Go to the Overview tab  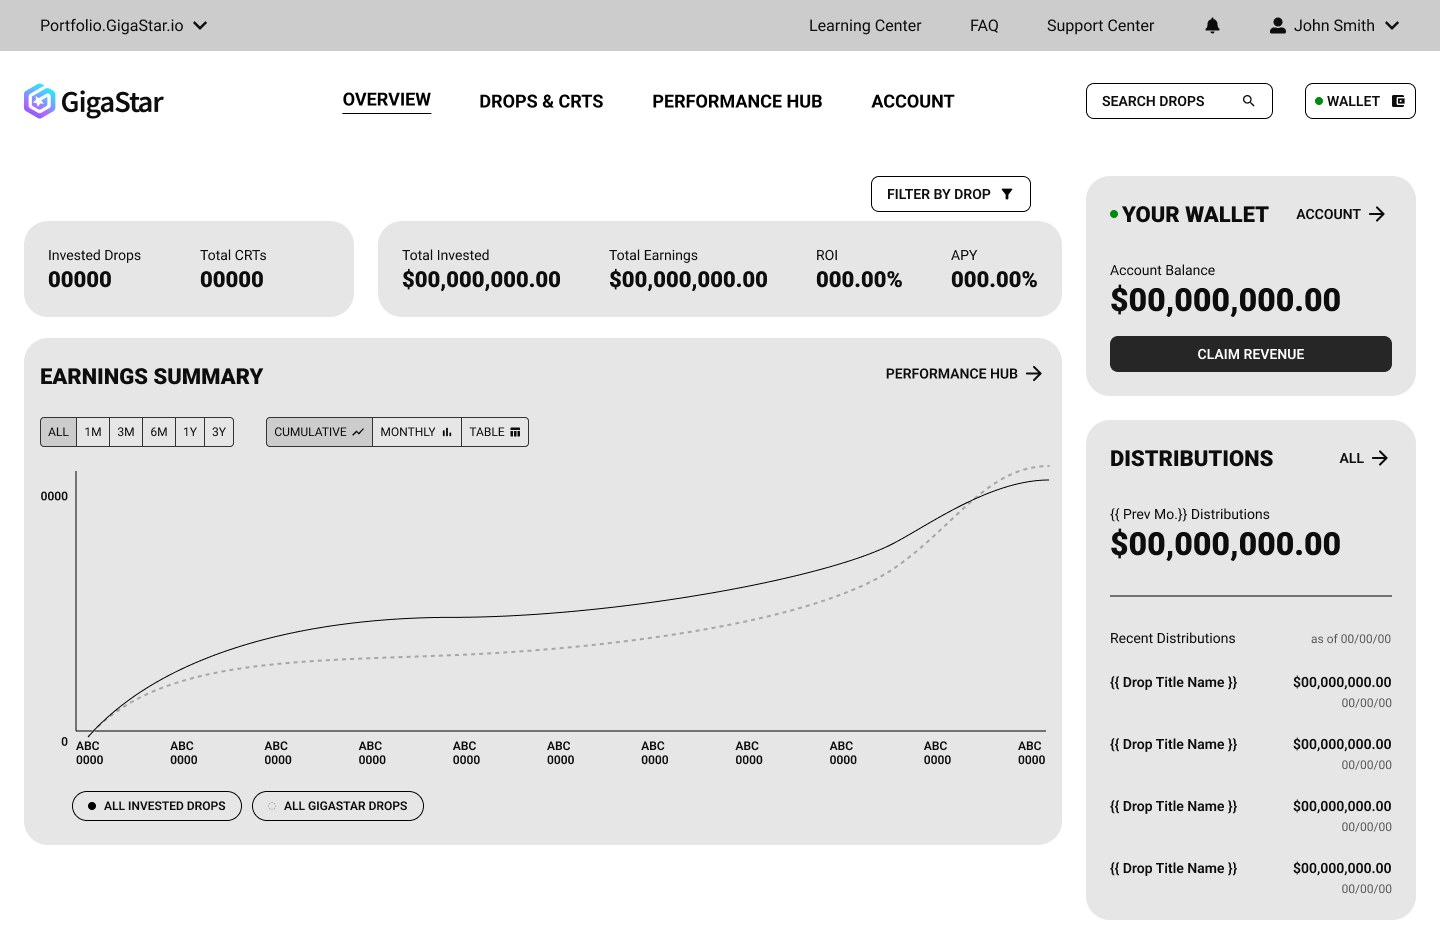(x=387, y=100)
